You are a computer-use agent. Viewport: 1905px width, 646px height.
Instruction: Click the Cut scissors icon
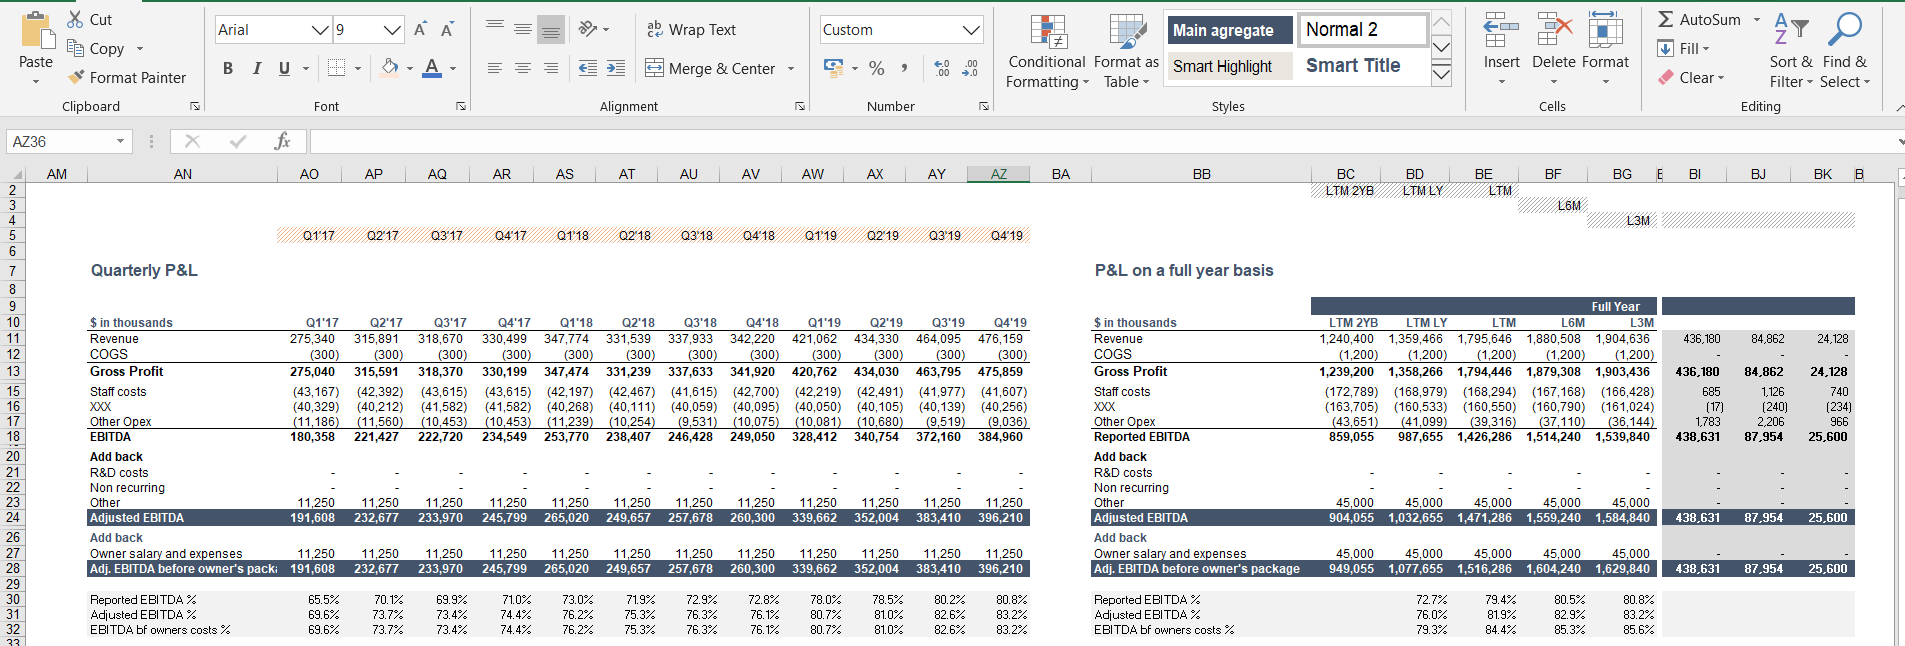click(75, 19)
